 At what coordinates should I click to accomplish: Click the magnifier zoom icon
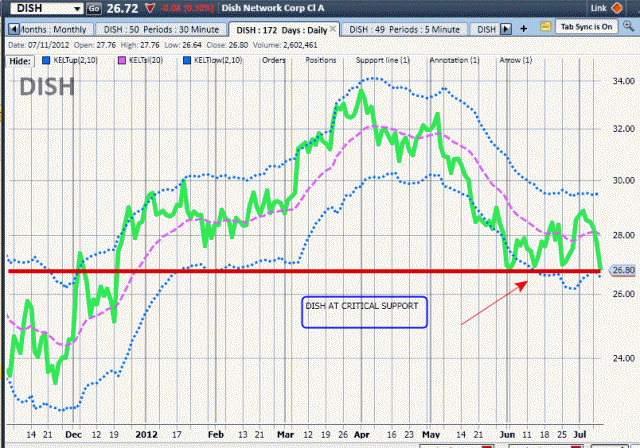pyautogui.click(x=628, y=27)
